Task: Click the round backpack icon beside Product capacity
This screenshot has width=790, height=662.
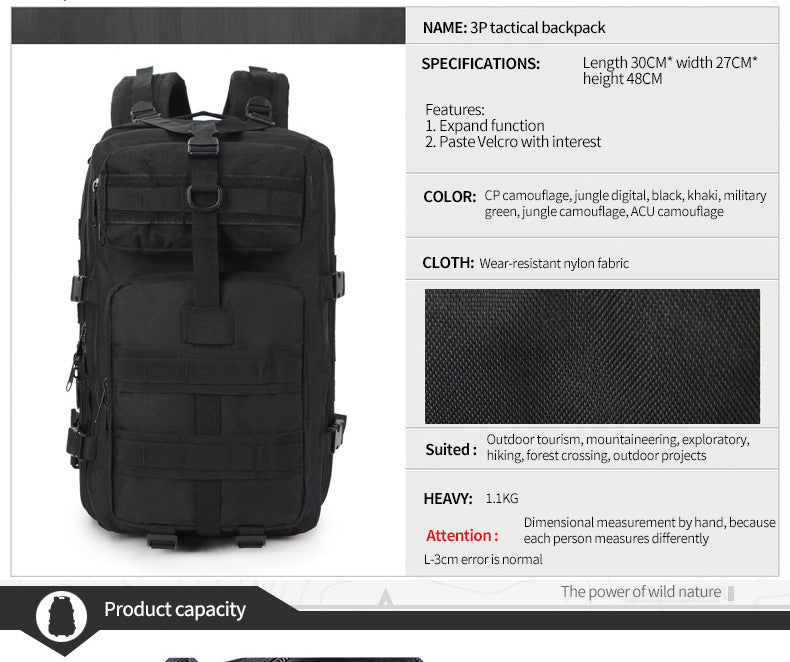Action: point(61,616)
